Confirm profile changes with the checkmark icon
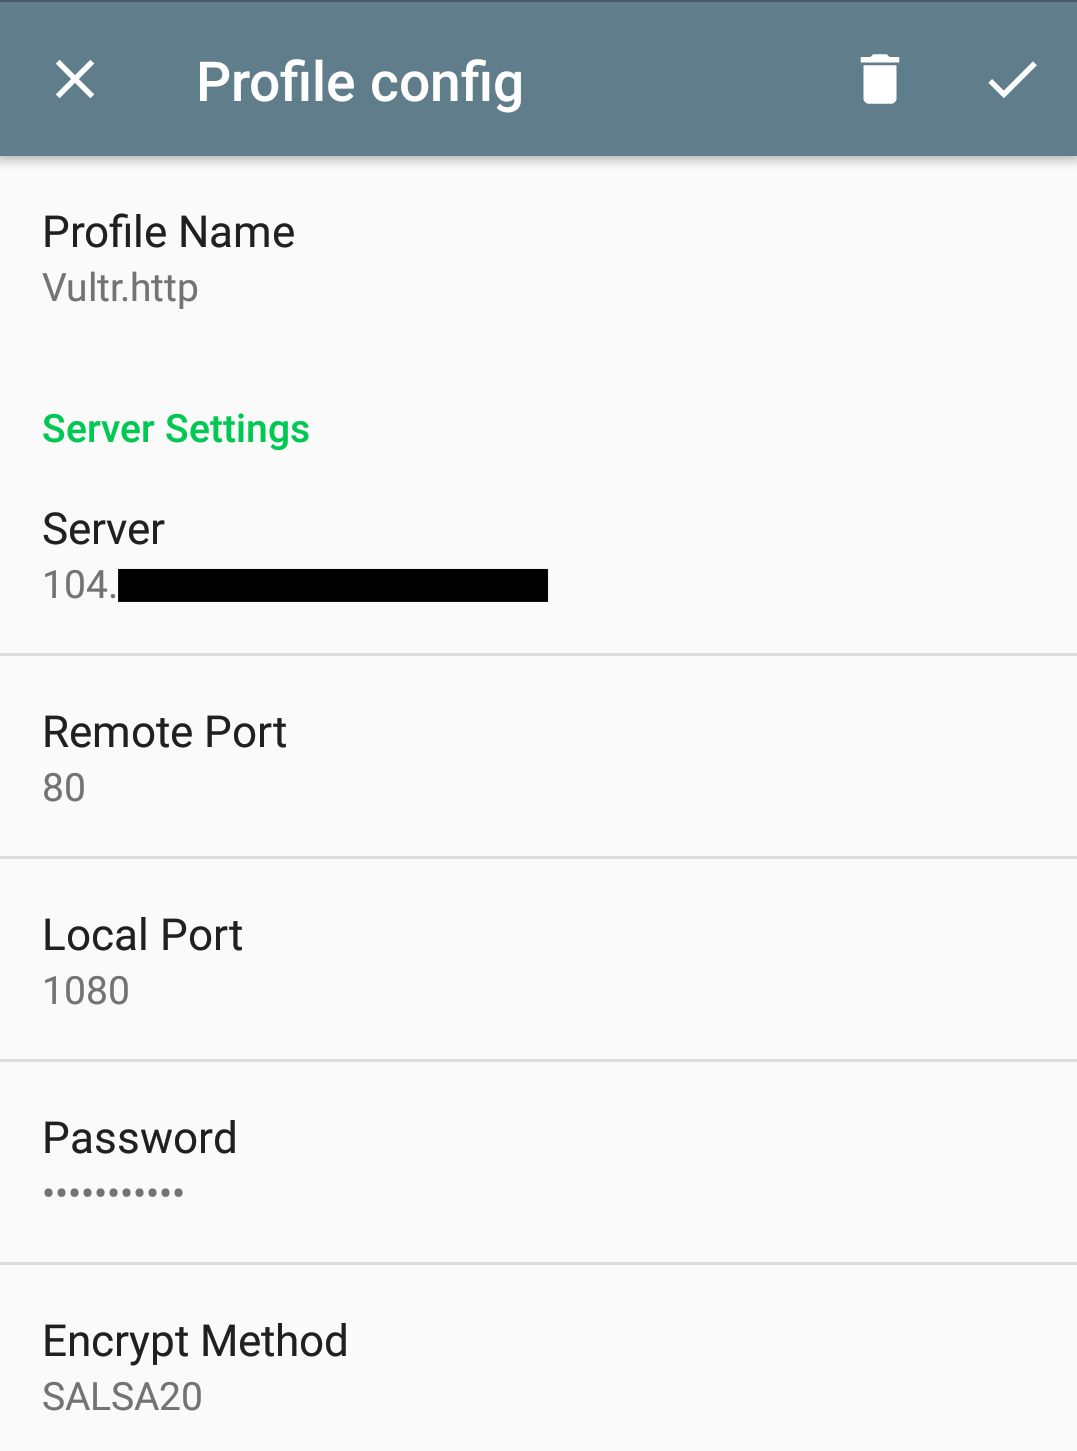Screen dimensions: 1077x1451 [1012, 80]
